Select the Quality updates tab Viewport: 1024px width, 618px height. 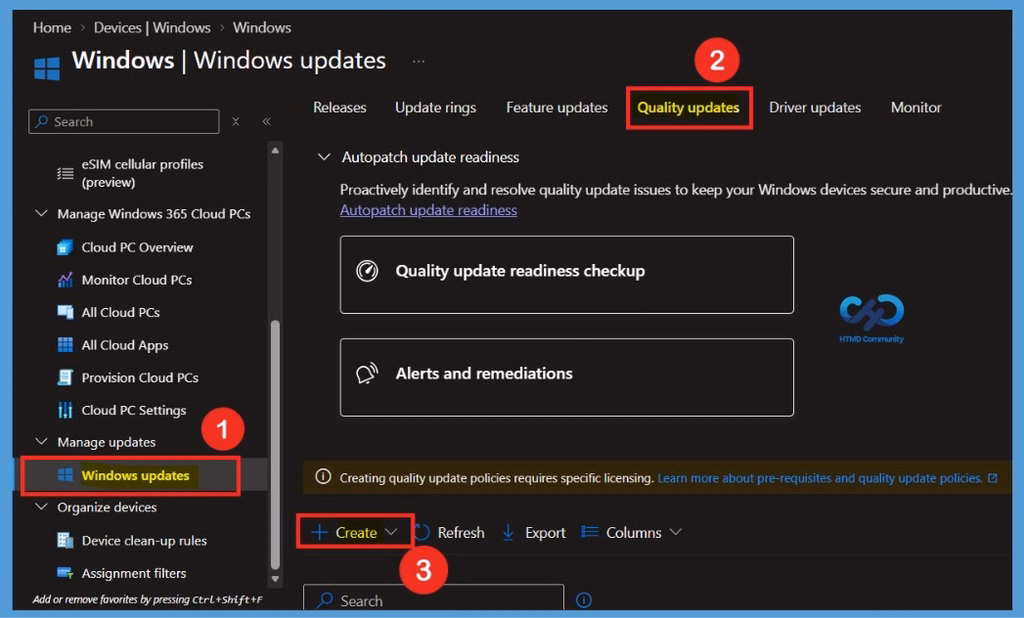(x=688, y=108)
